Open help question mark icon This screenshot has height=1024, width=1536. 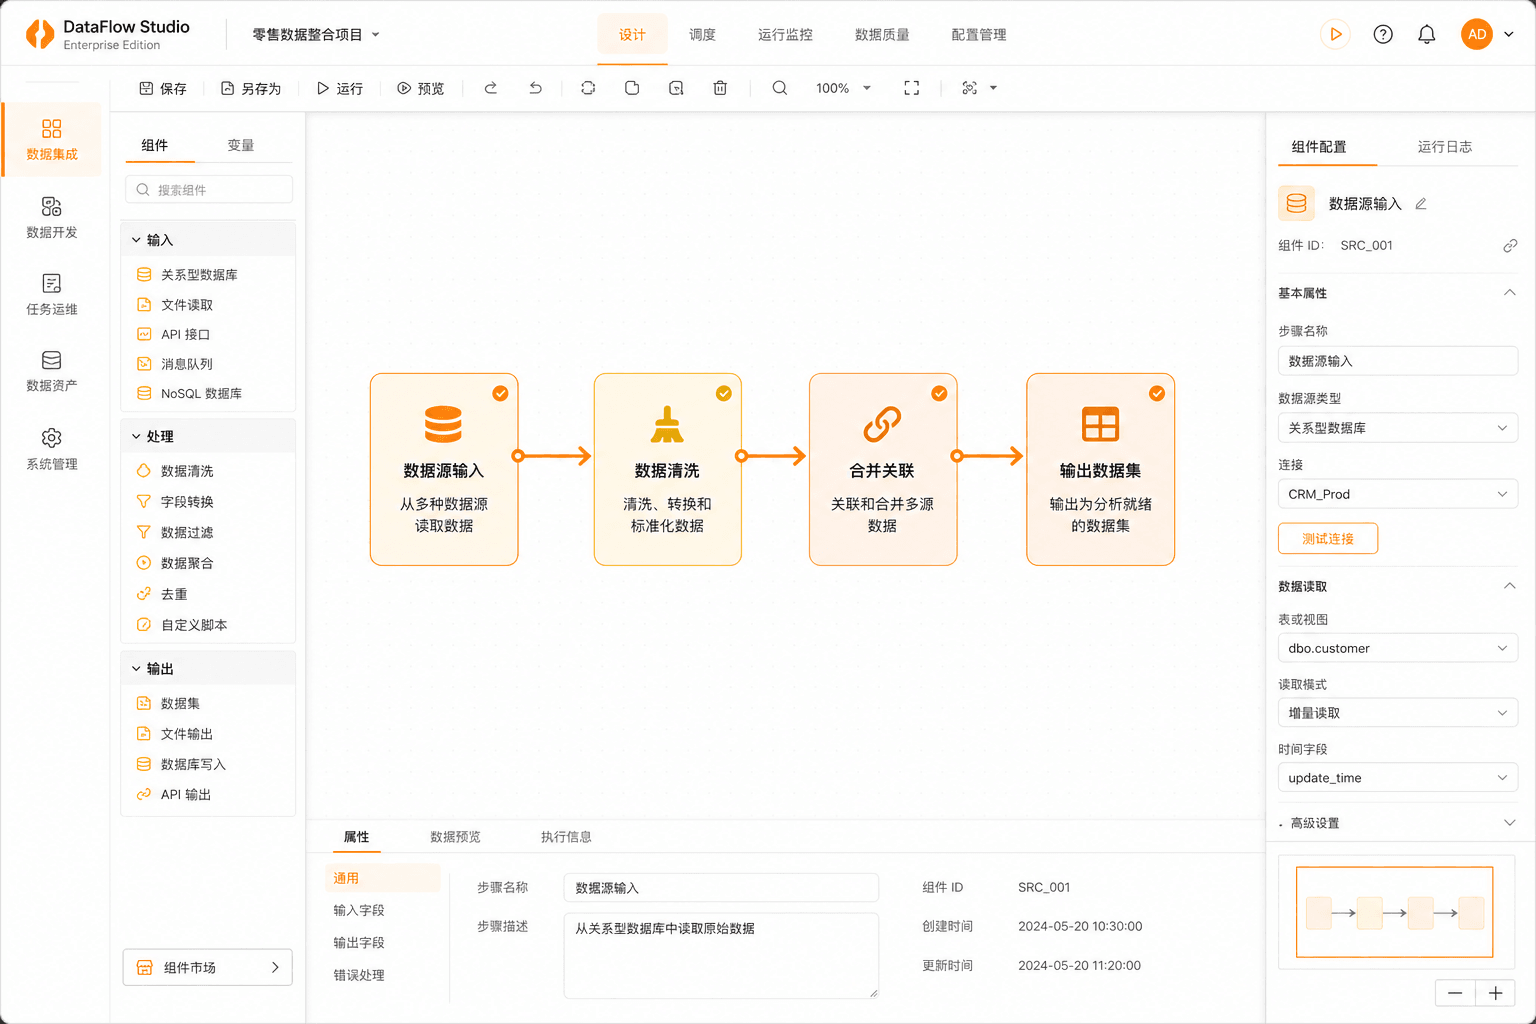pyautogui.click(x=1383, y=34)
